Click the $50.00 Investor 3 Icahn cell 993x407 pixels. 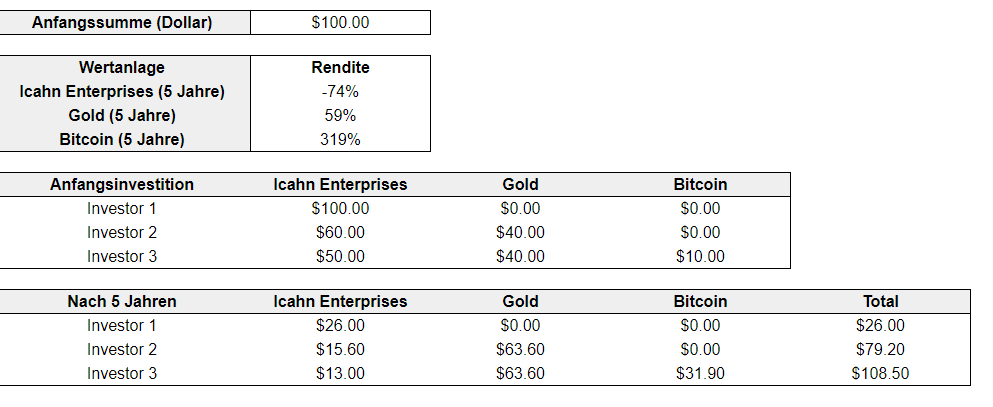340,257
